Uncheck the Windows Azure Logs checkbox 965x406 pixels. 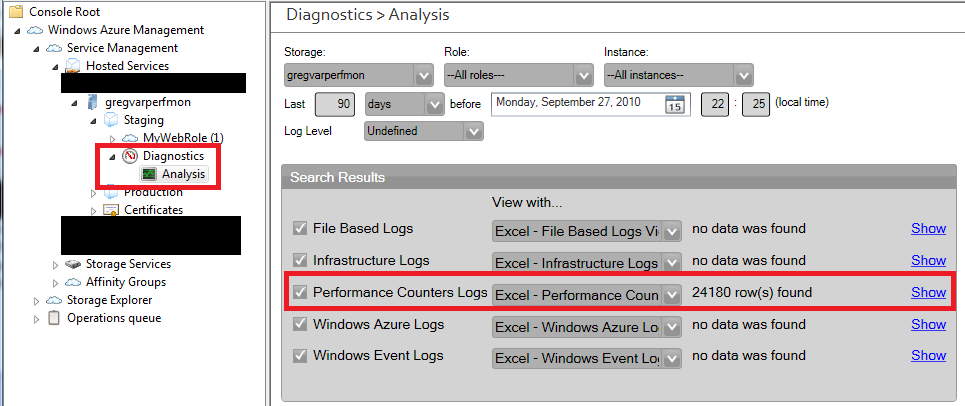tap(300, 324)
